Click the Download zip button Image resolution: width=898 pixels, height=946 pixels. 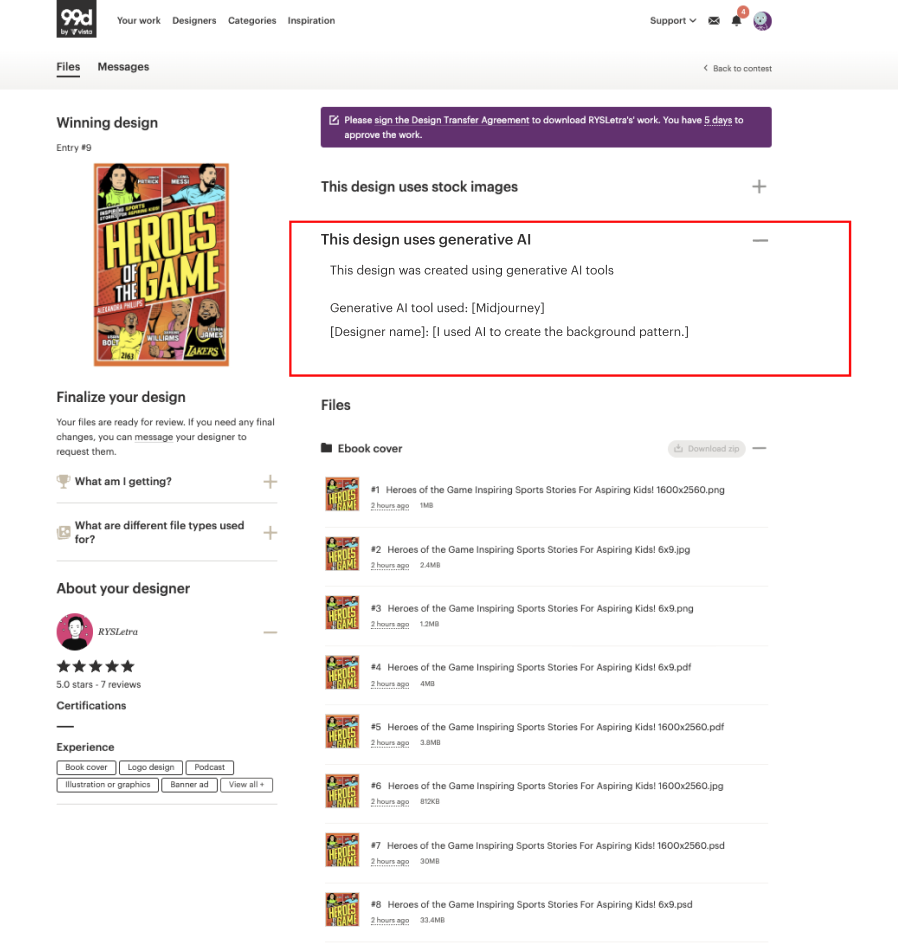point(707,448)
